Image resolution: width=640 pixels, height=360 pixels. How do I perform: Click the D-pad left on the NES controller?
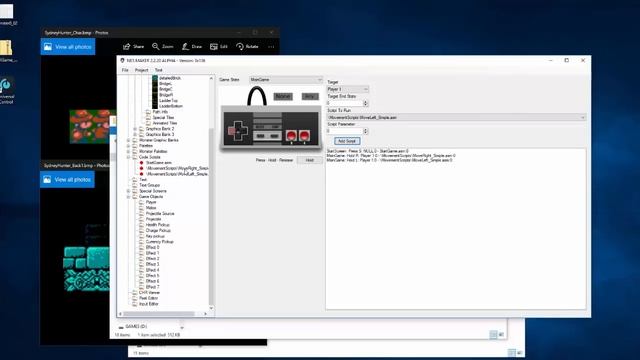tap(231, 131)
